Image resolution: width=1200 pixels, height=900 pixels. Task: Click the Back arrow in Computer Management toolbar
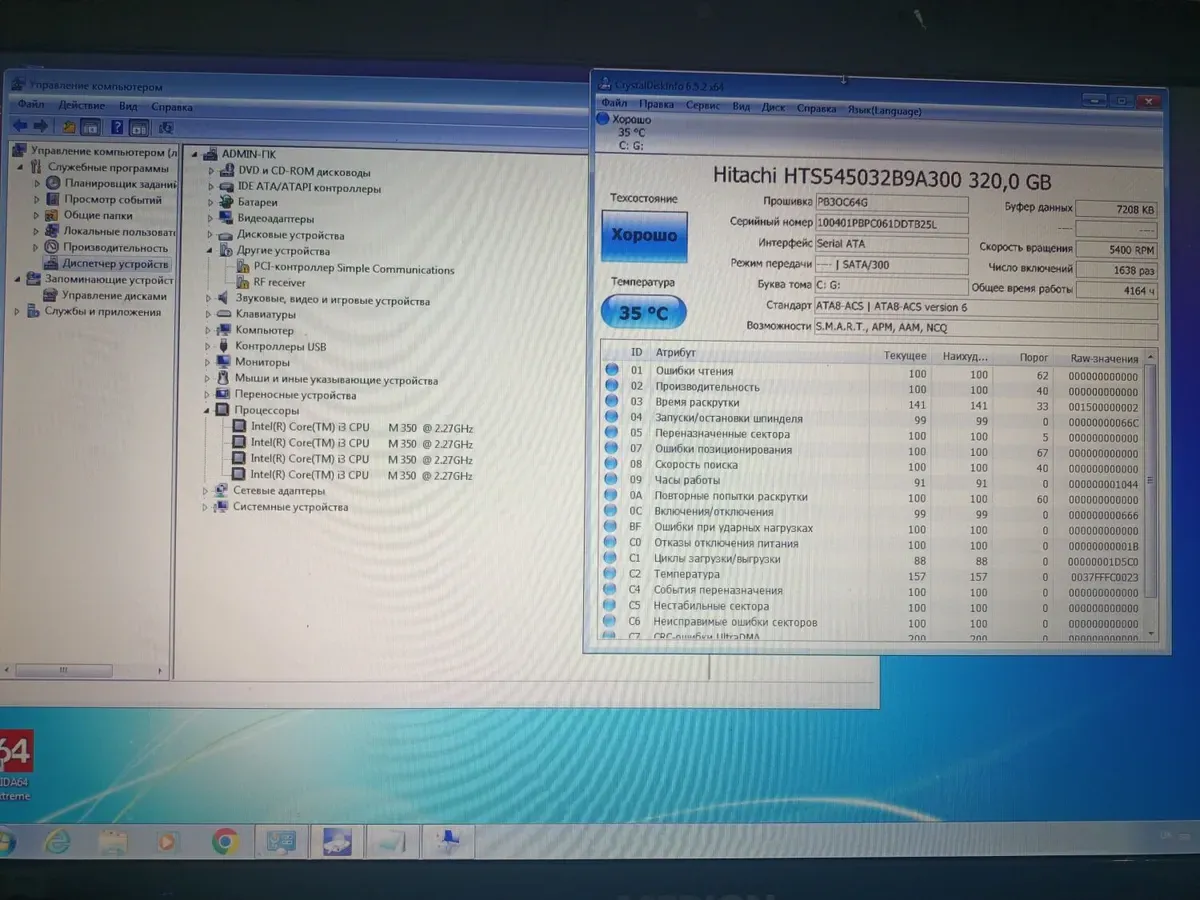[19, 126]
